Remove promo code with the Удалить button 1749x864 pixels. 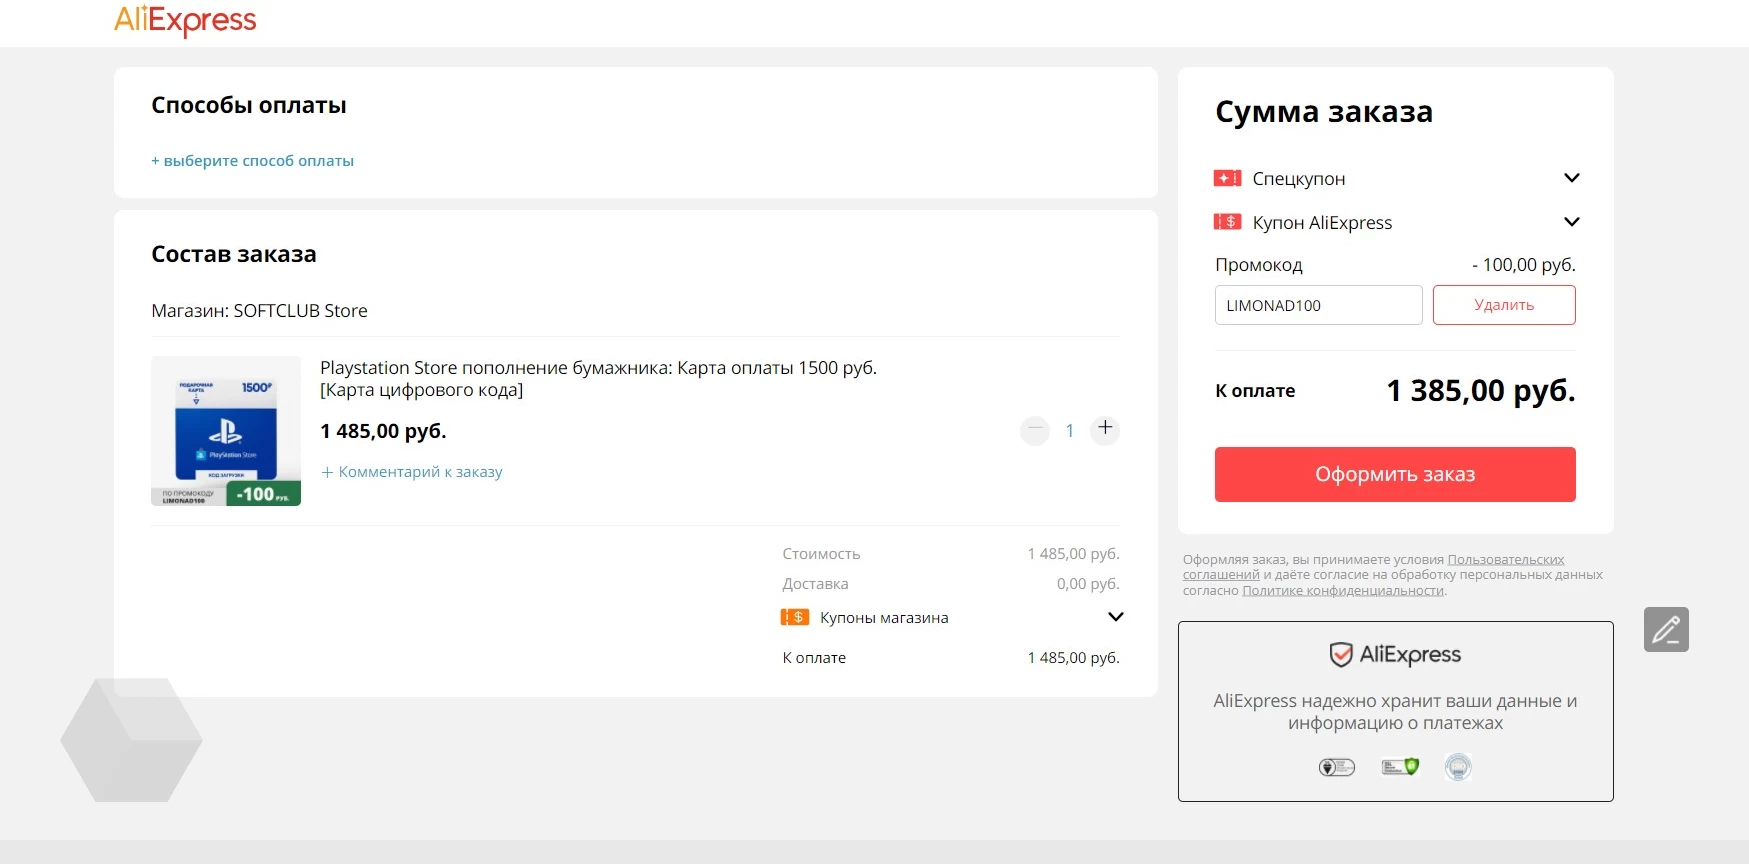pos(1504,305)
